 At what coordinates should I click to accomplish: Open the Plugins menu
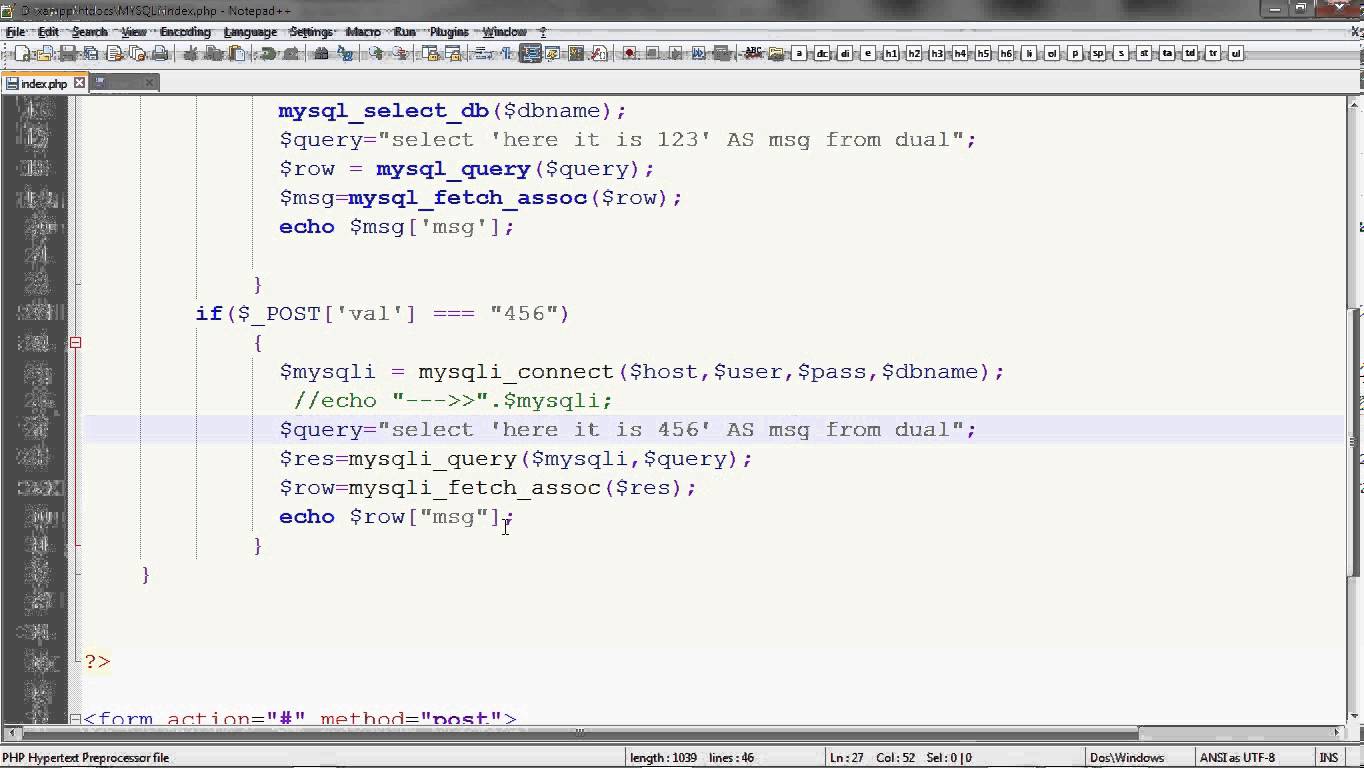point(449,32)
